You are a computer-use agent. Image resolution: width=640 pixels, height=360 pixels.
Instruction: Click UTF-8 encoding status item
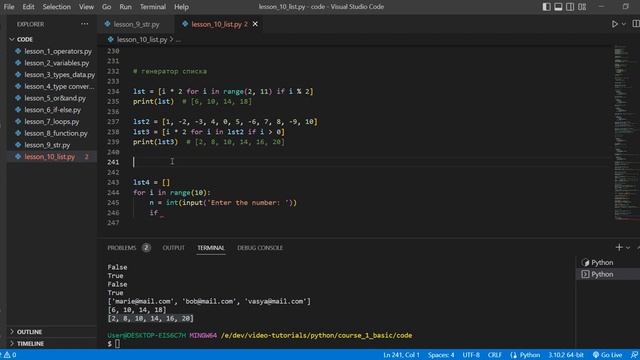[x=471, y=355]
